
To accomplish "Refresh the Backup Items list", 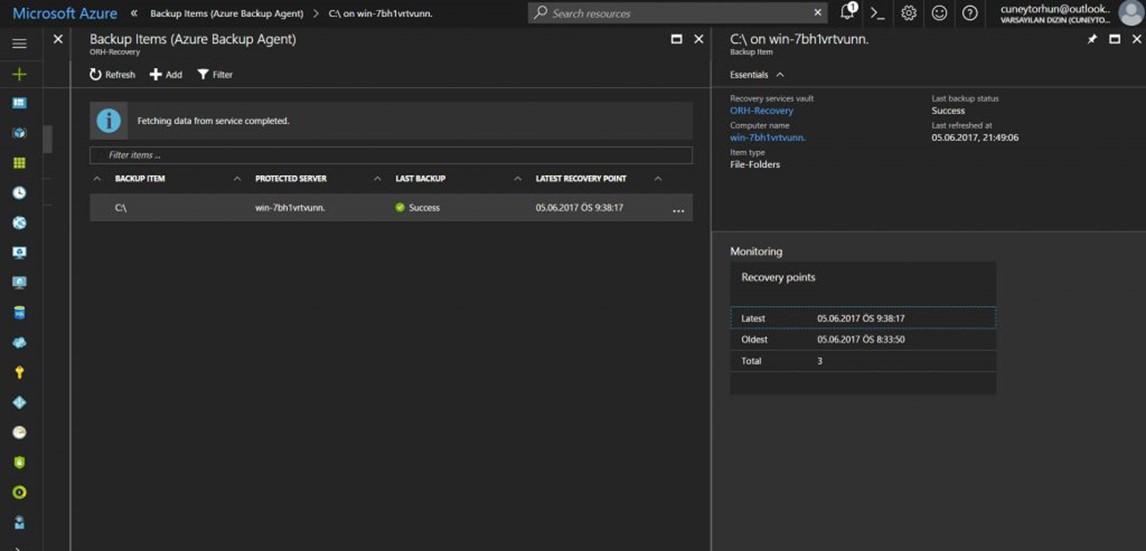I will tap(113, 75).
